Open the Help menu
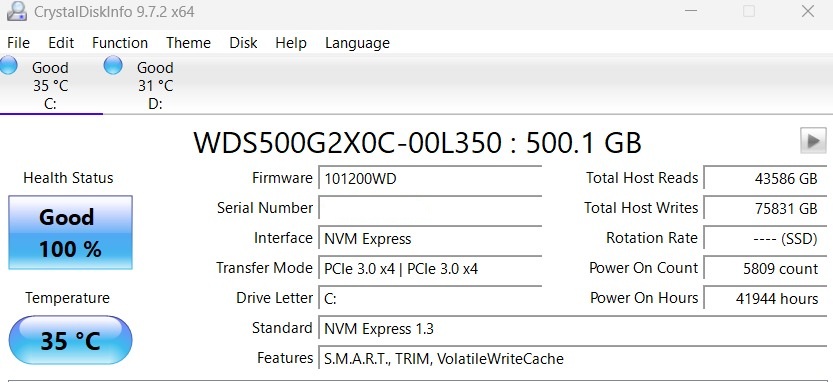Viewport: 833px width, 382px height. (x=291, y=43)
